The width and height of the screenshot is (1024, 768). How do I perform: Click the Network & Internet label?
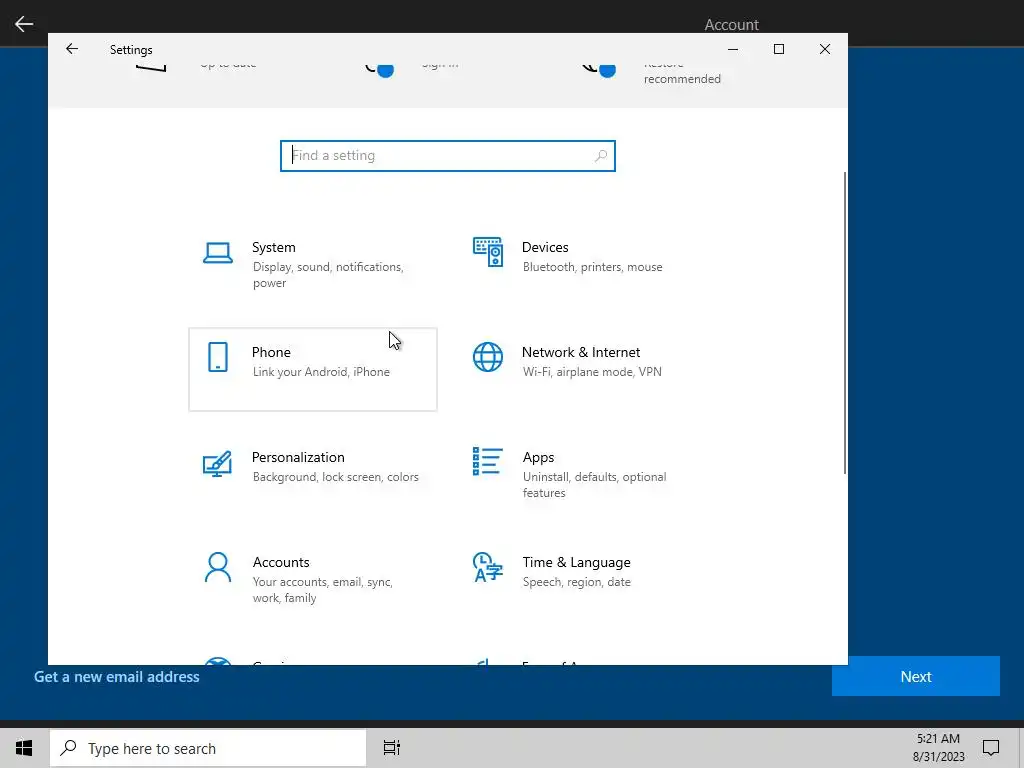click(x=581, y=353)
